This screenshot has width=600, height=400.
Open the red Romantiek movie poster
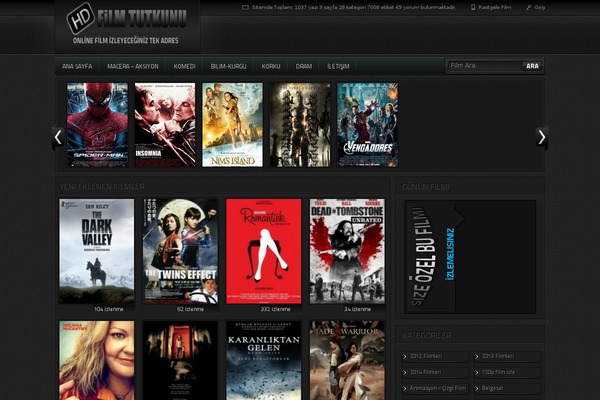click(x=264, y=251)
